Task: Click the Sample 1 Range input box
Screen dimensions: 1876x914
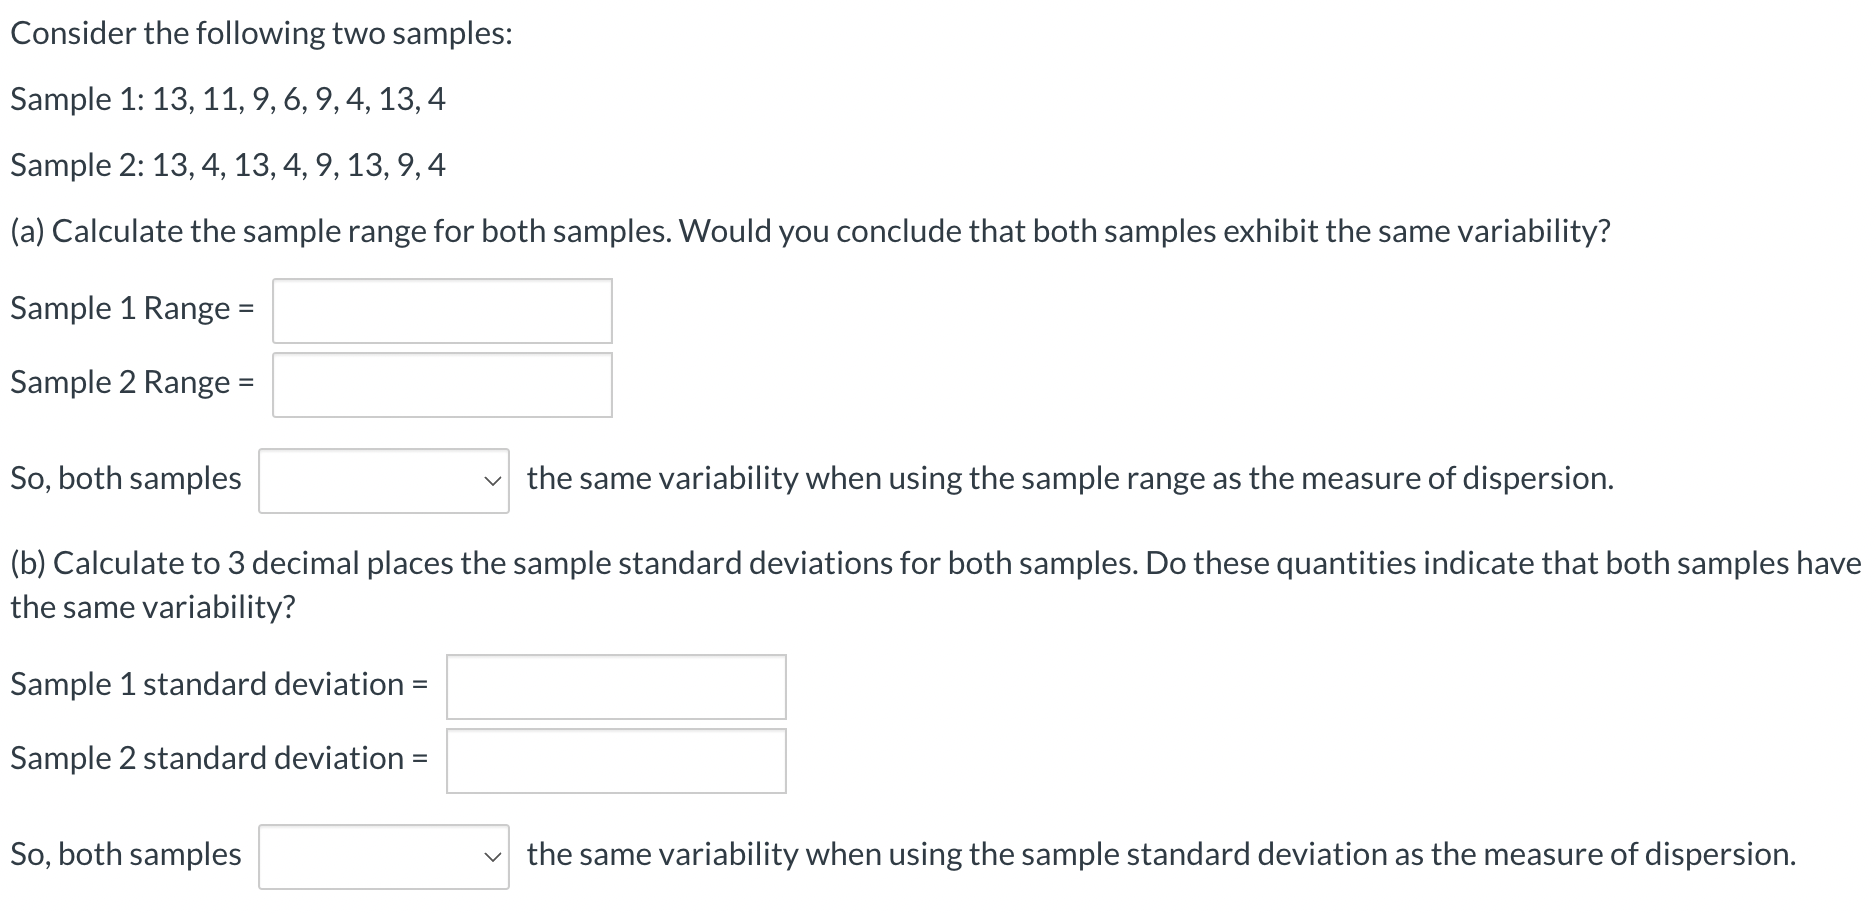Action: [442, 311]
